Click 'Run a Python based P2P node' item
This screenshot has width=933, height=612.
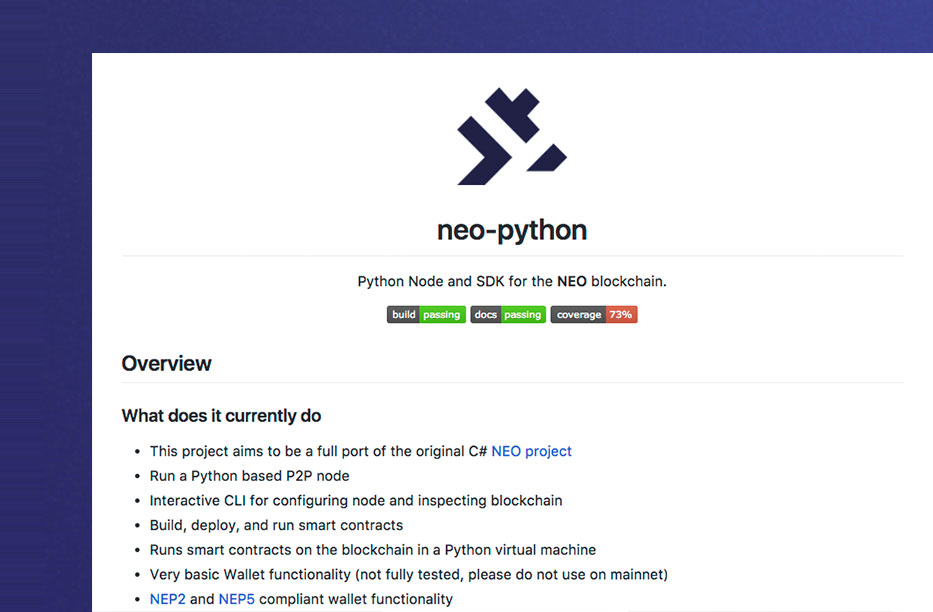249,476
